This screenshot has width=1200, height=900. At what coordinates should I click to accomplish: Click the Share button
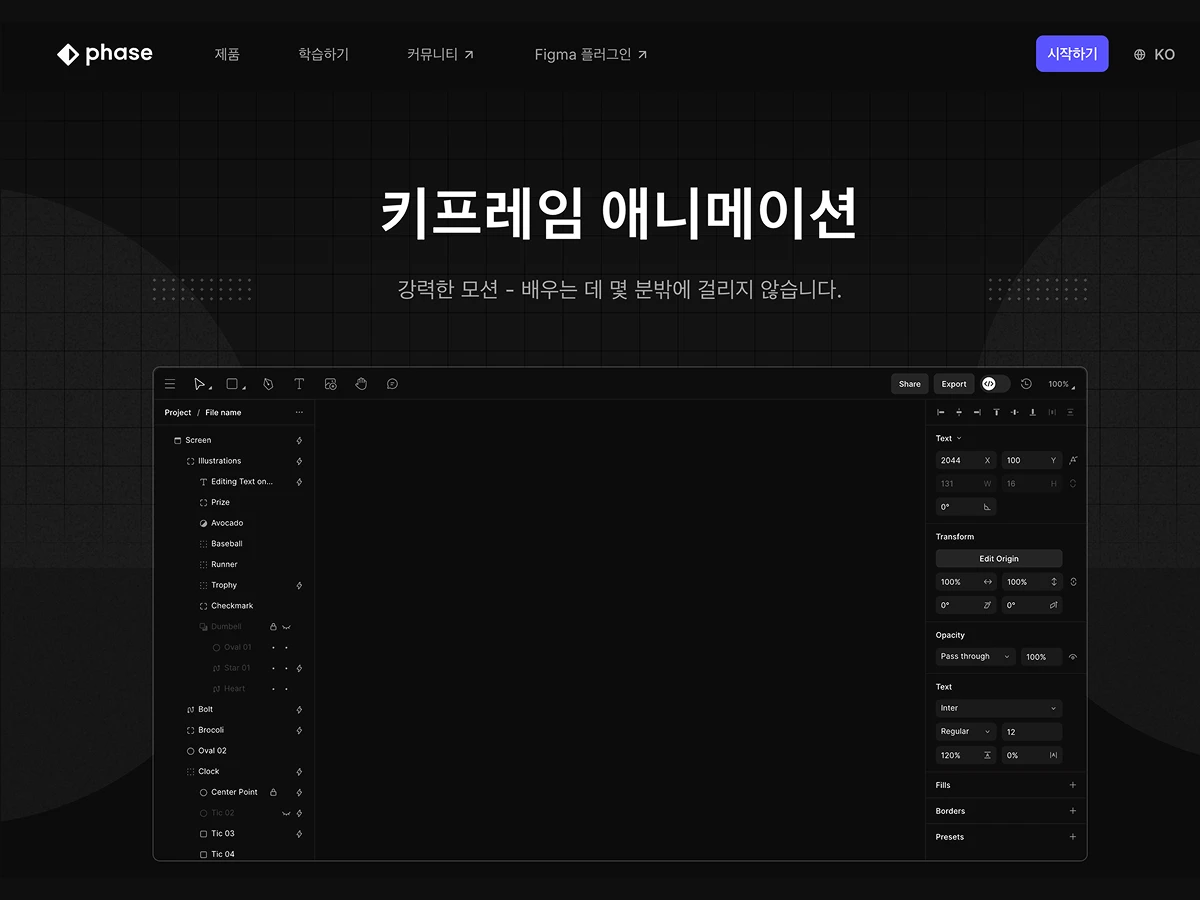tap(910, 384)
